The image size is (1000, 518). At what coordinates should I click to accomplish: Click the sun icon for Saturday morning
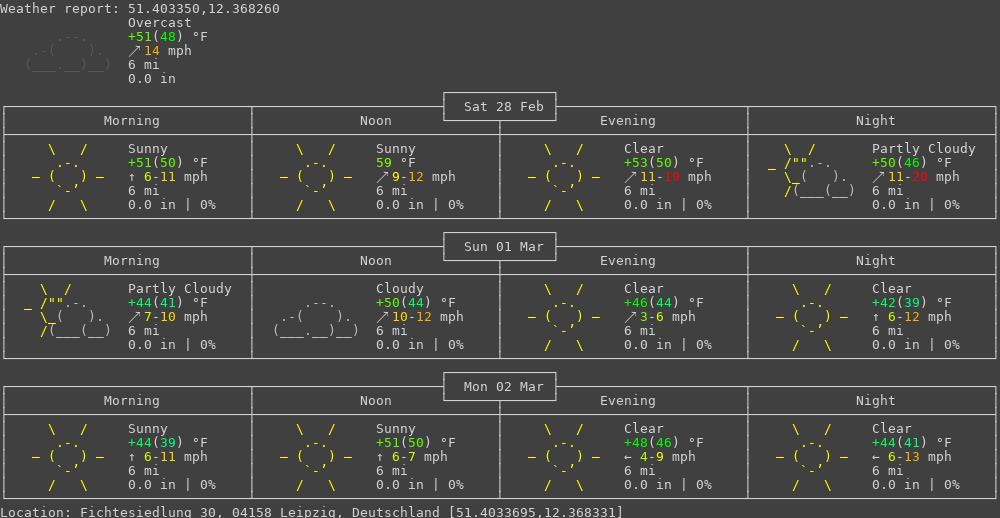click(68, 177)
